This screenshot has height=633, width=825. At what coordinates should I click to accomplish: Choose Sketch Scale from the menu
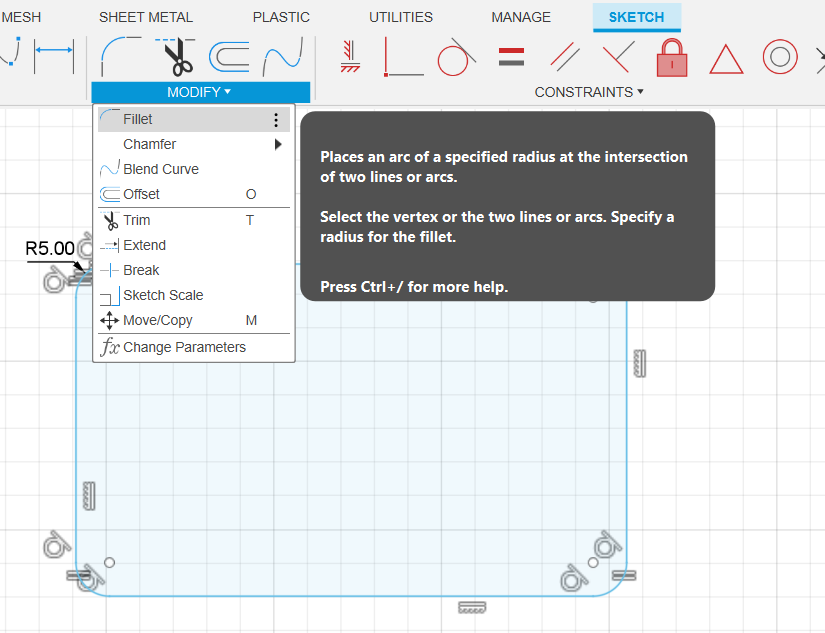(x=194, y=295)
